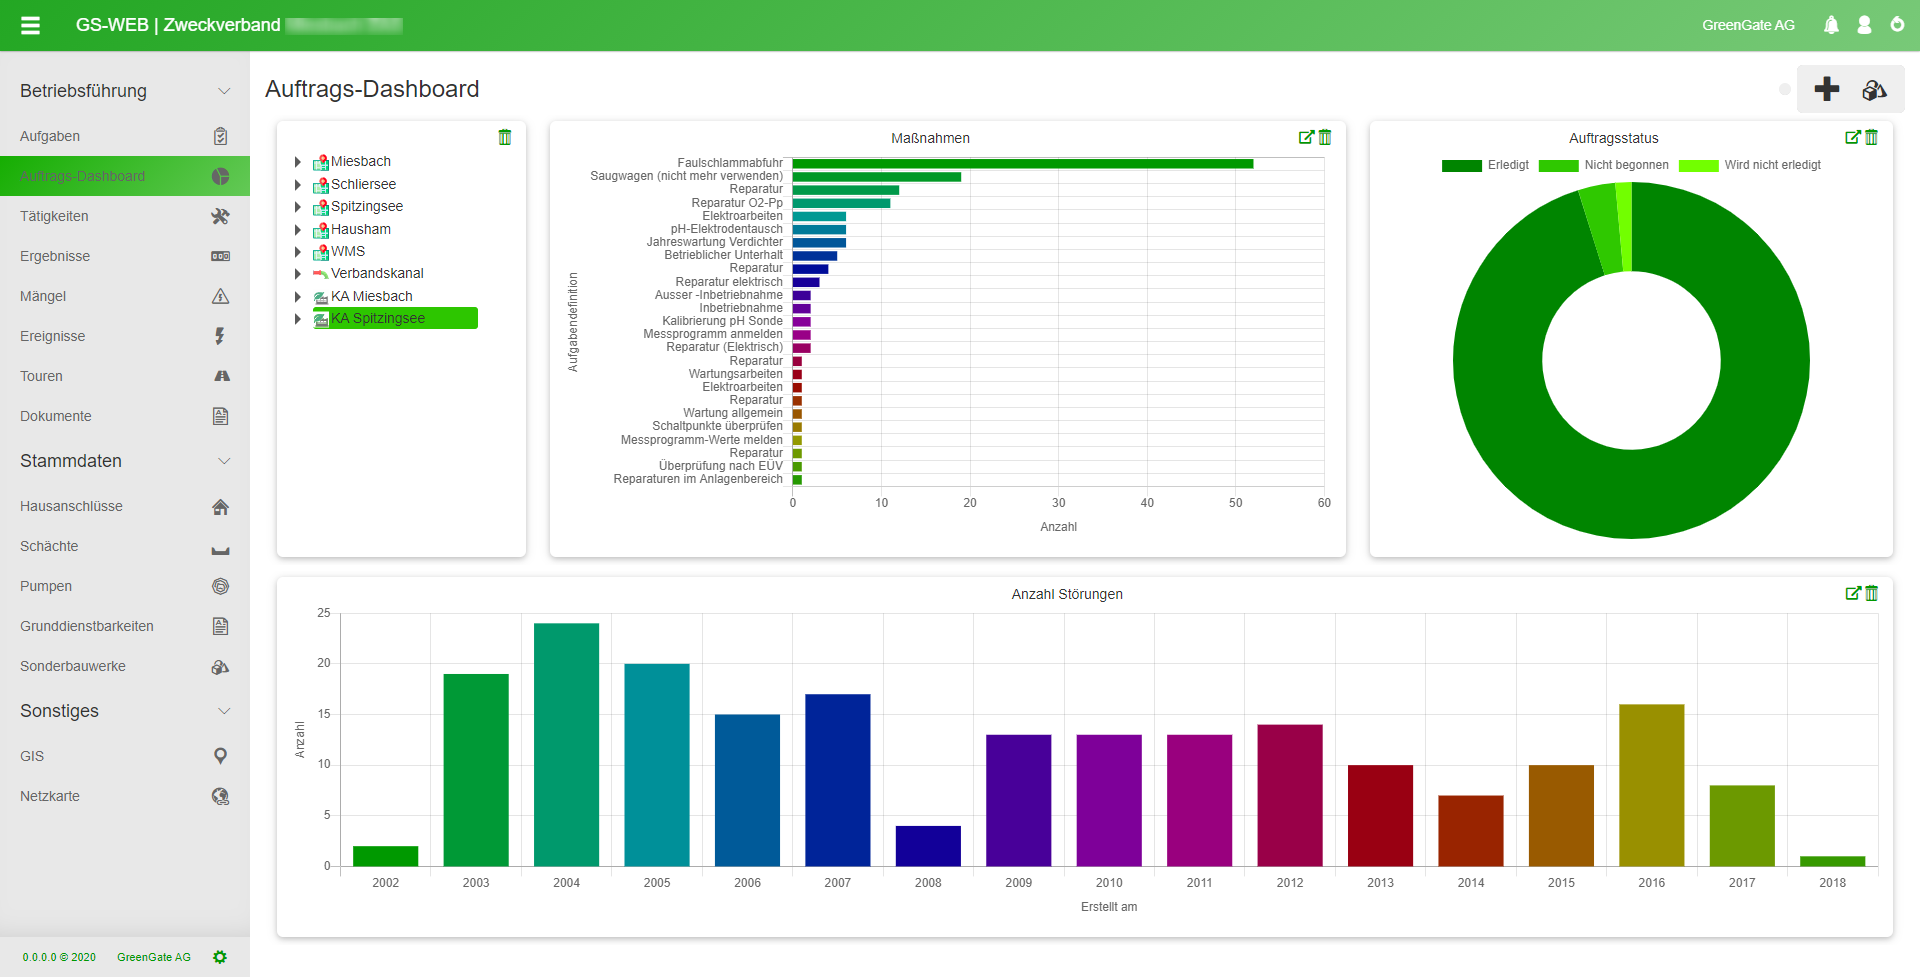Open Tätigkeiten from the sidebar
Screen dimensions: 1920x977
click(x=54, y=216)
